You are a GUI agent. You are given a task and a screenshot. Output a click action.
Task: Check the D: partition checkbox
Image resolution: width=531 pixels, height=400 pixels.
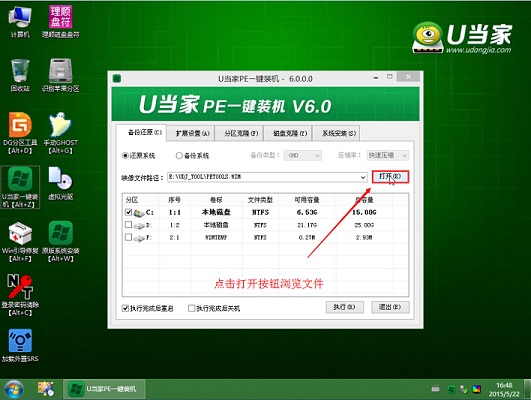(128, 225)
